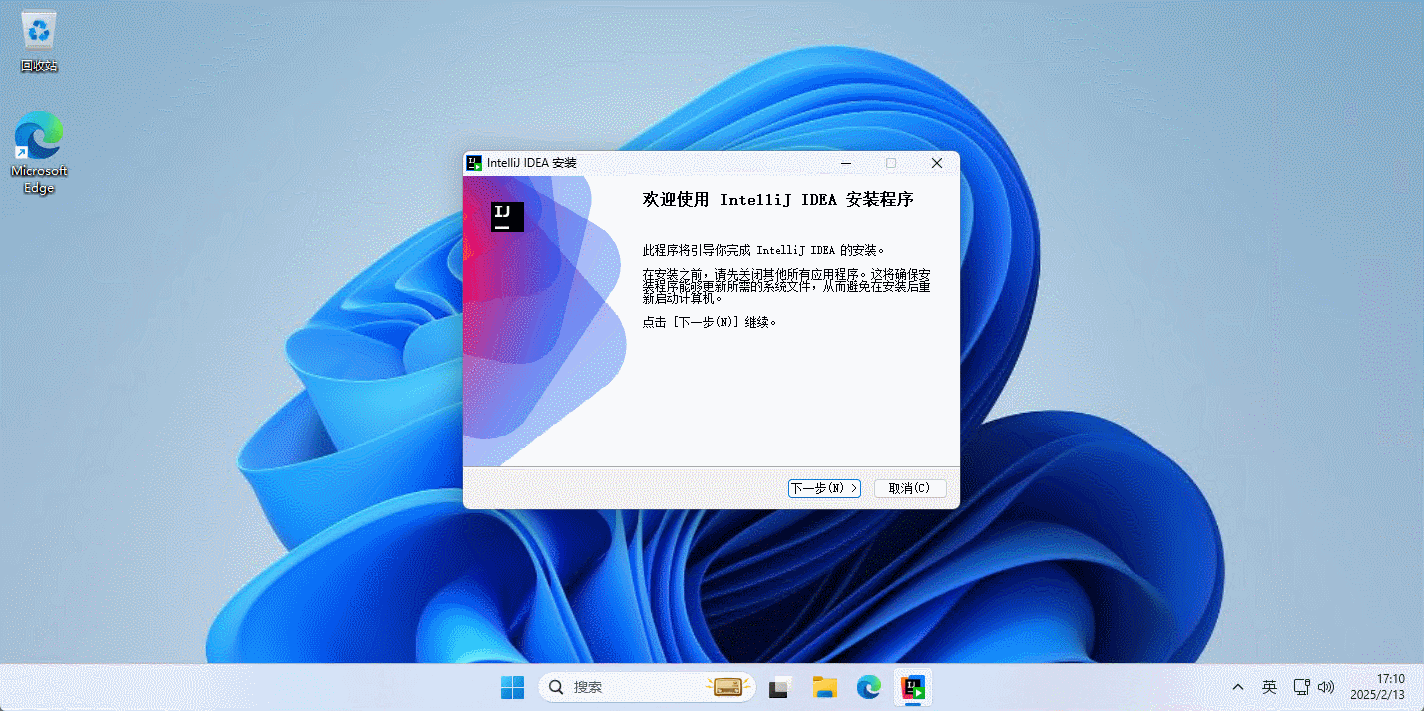1424x711 pixels.
Task: Click the radio highlight icon in search box
Action: click(x=727, y=686)
